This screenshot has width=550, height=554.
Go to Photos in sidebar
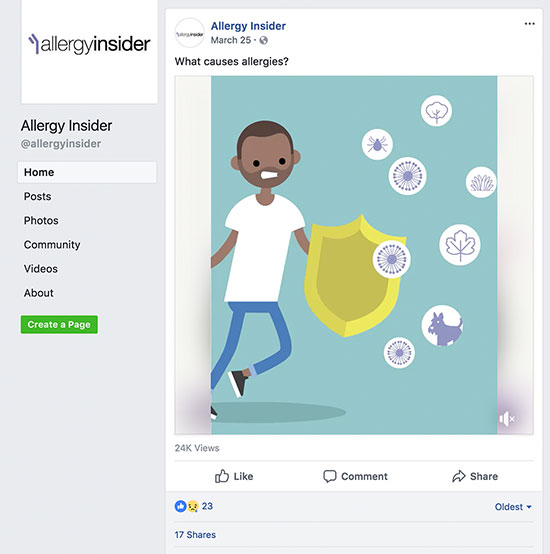(41, 220)
